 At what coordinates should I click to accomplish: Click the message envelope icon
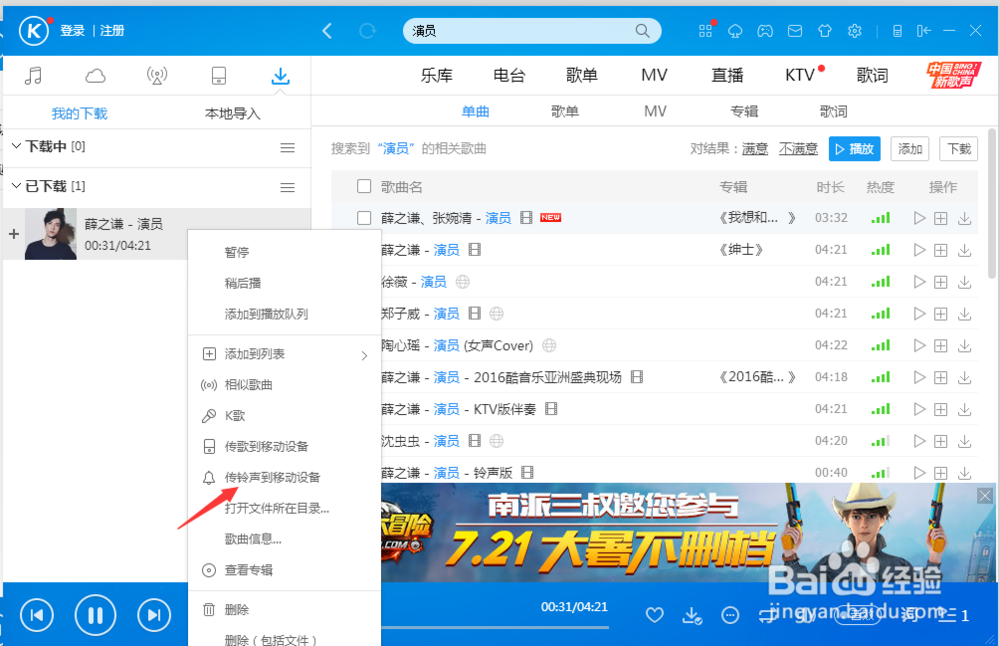pyautogui.click(x=795, y=31)
